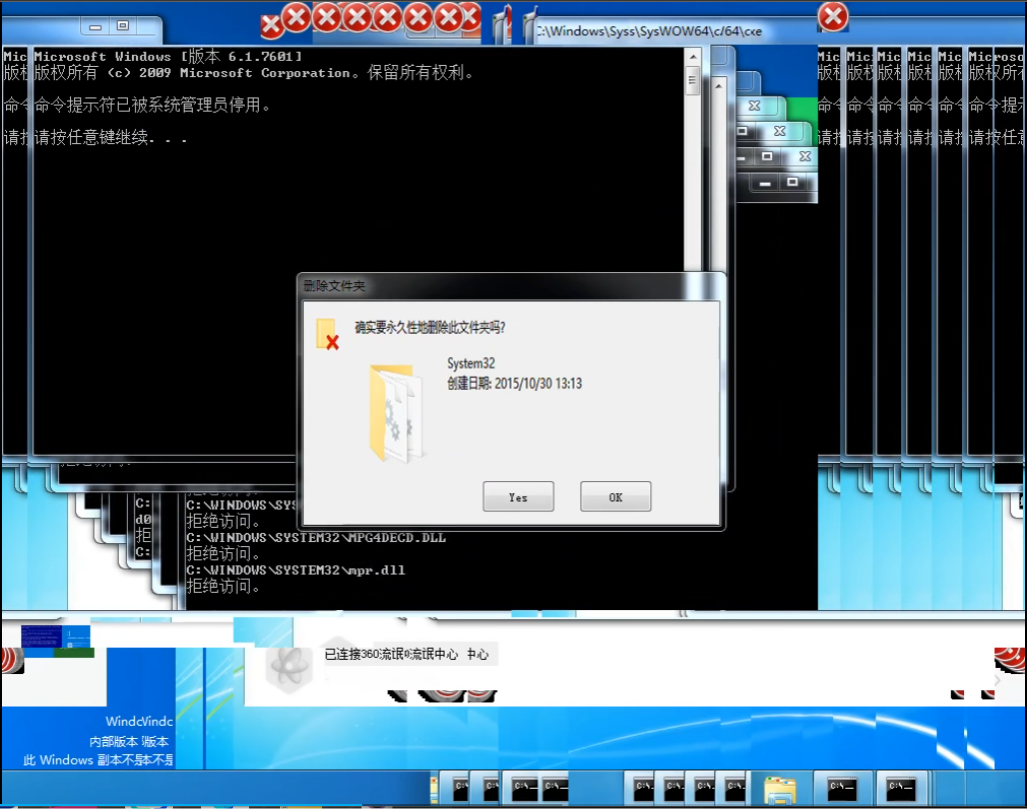This screenshot has height=809, width=1027.
Task: Click the blue window thumbnail at bottom left
Action: [57, 637]
